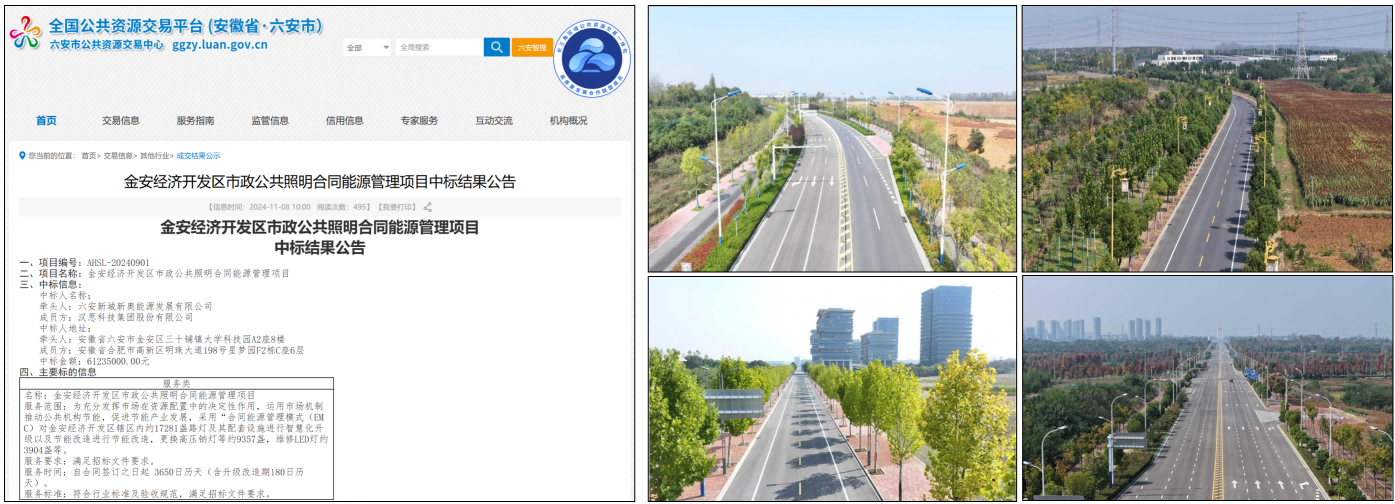Open 专家服务 from the navigation bar
This screenshot has height=504, width=1395.
[419, 121]
